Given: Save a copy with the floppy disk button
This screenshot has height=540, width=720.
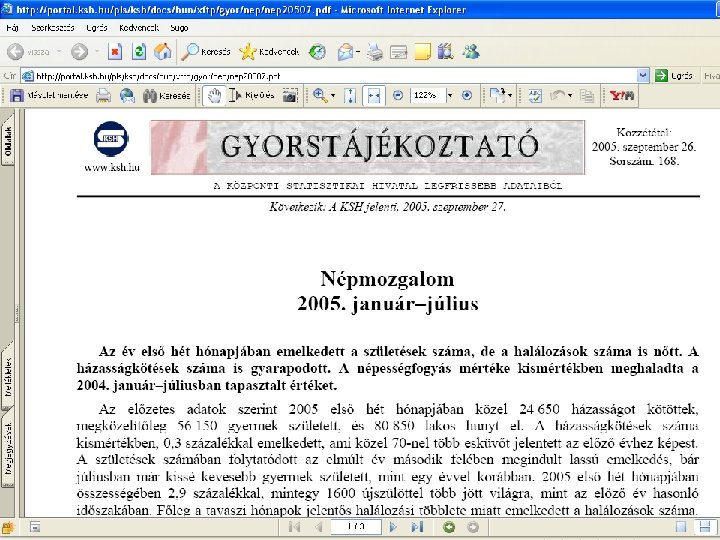Looking at the screenshot, I should [49, 96].
